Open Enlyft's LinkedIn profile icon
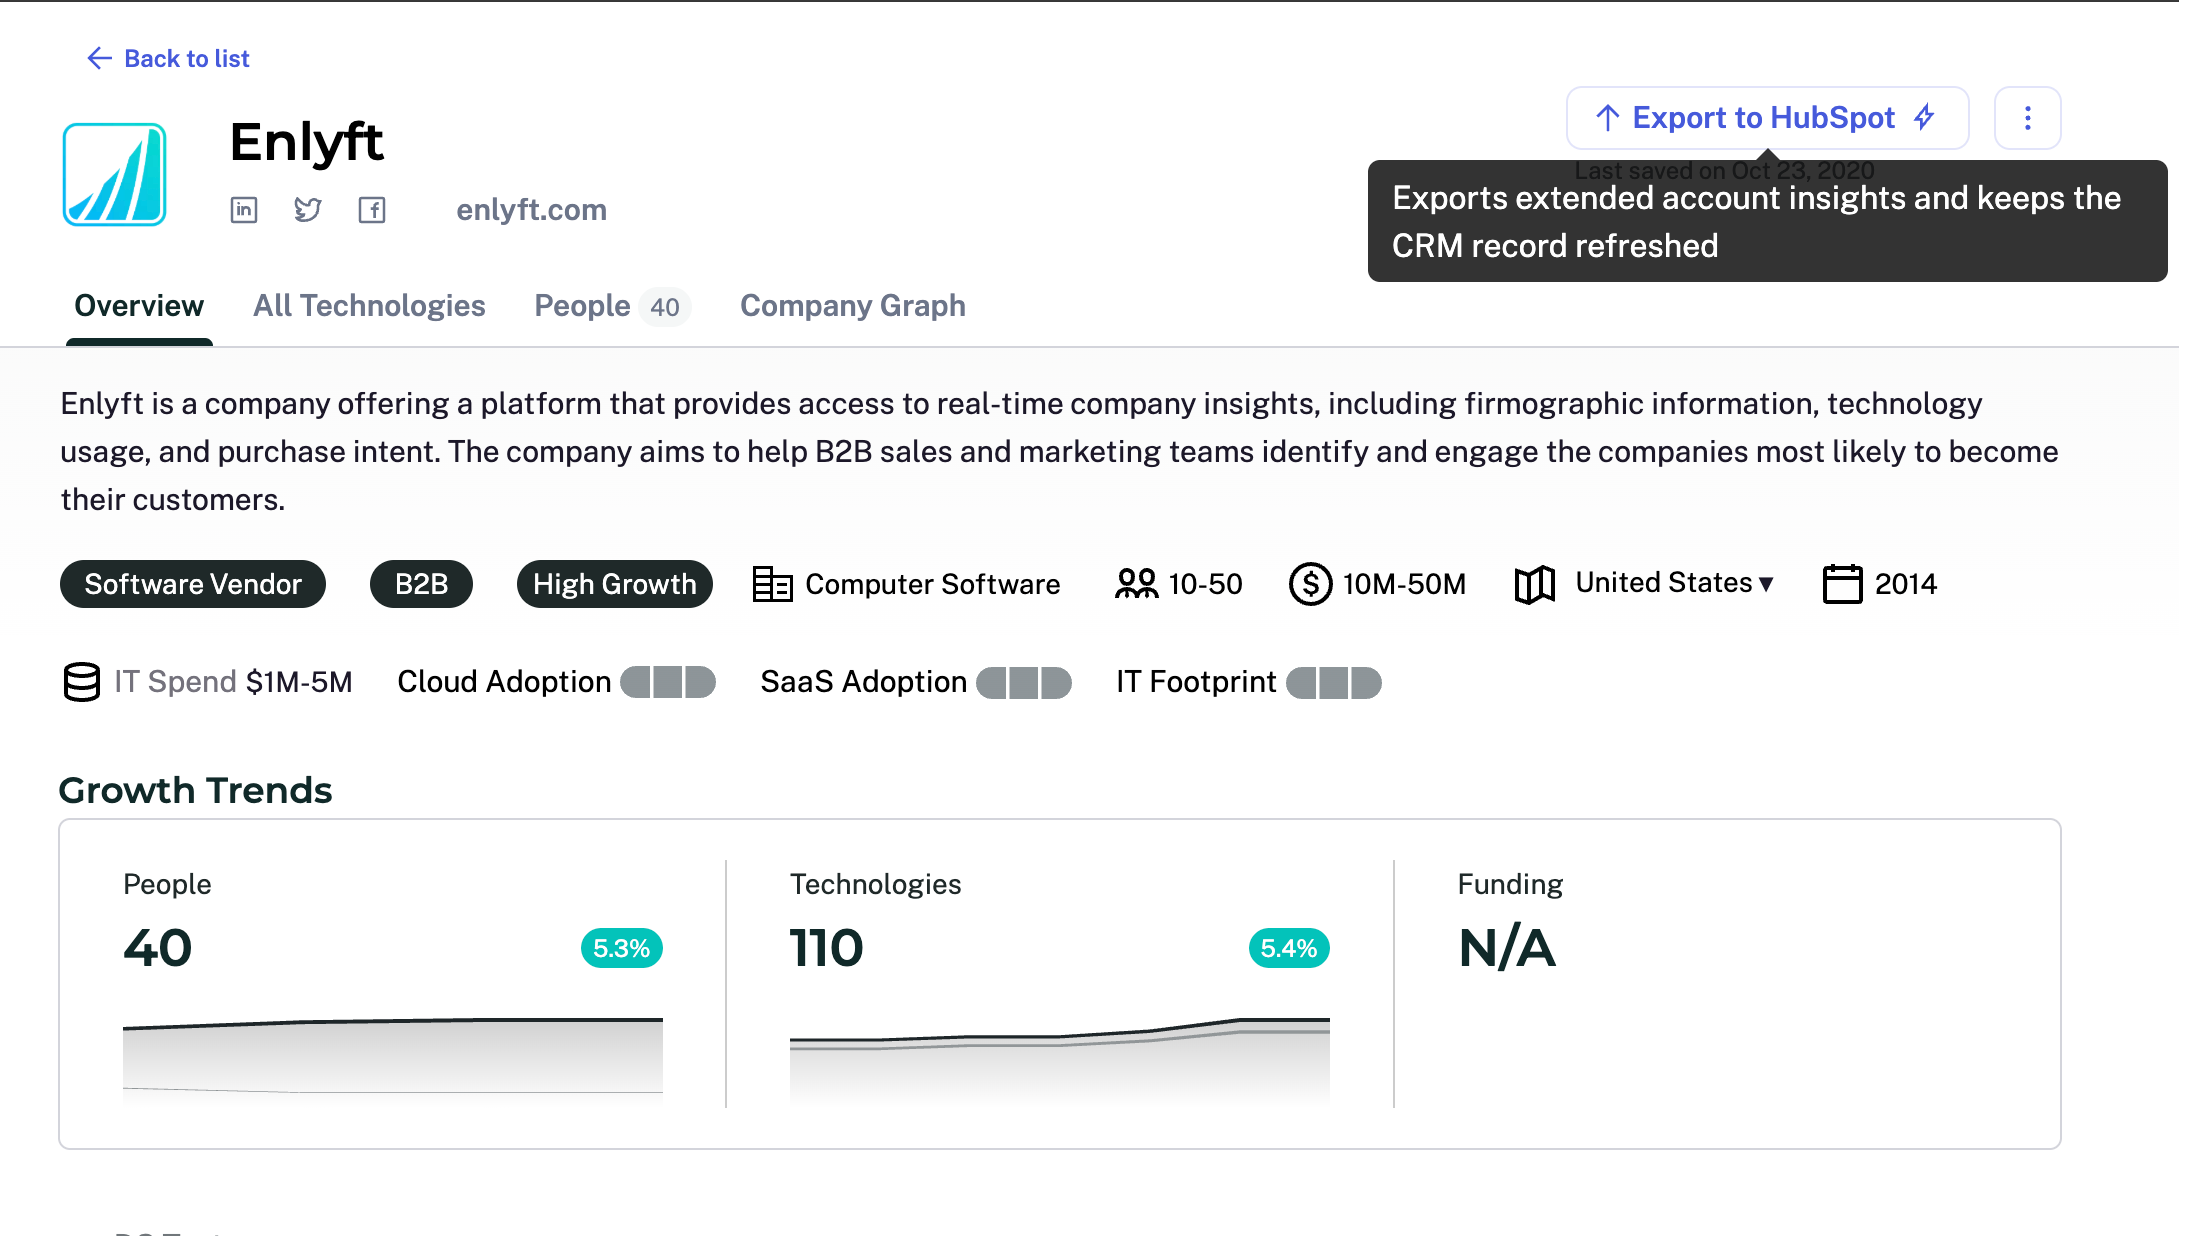This screenshot has height=1236, width=2197. tap(244, 210)
